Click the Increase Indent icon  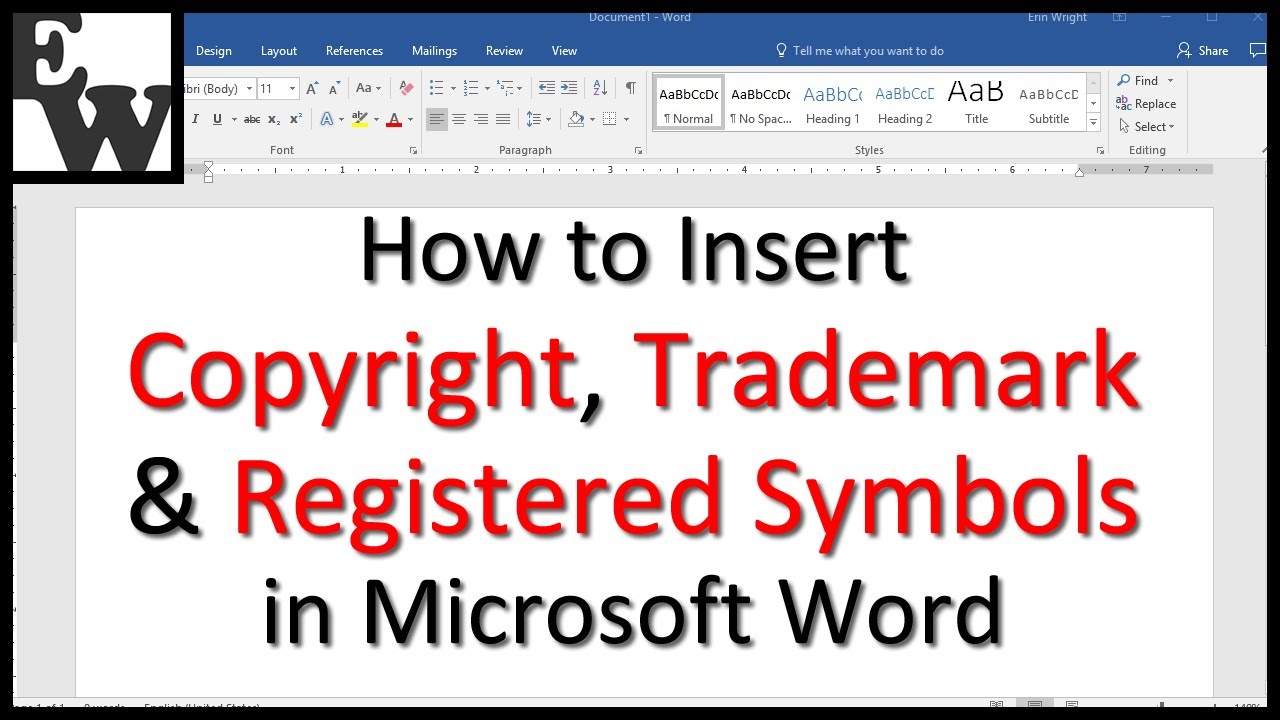[569, 88]
